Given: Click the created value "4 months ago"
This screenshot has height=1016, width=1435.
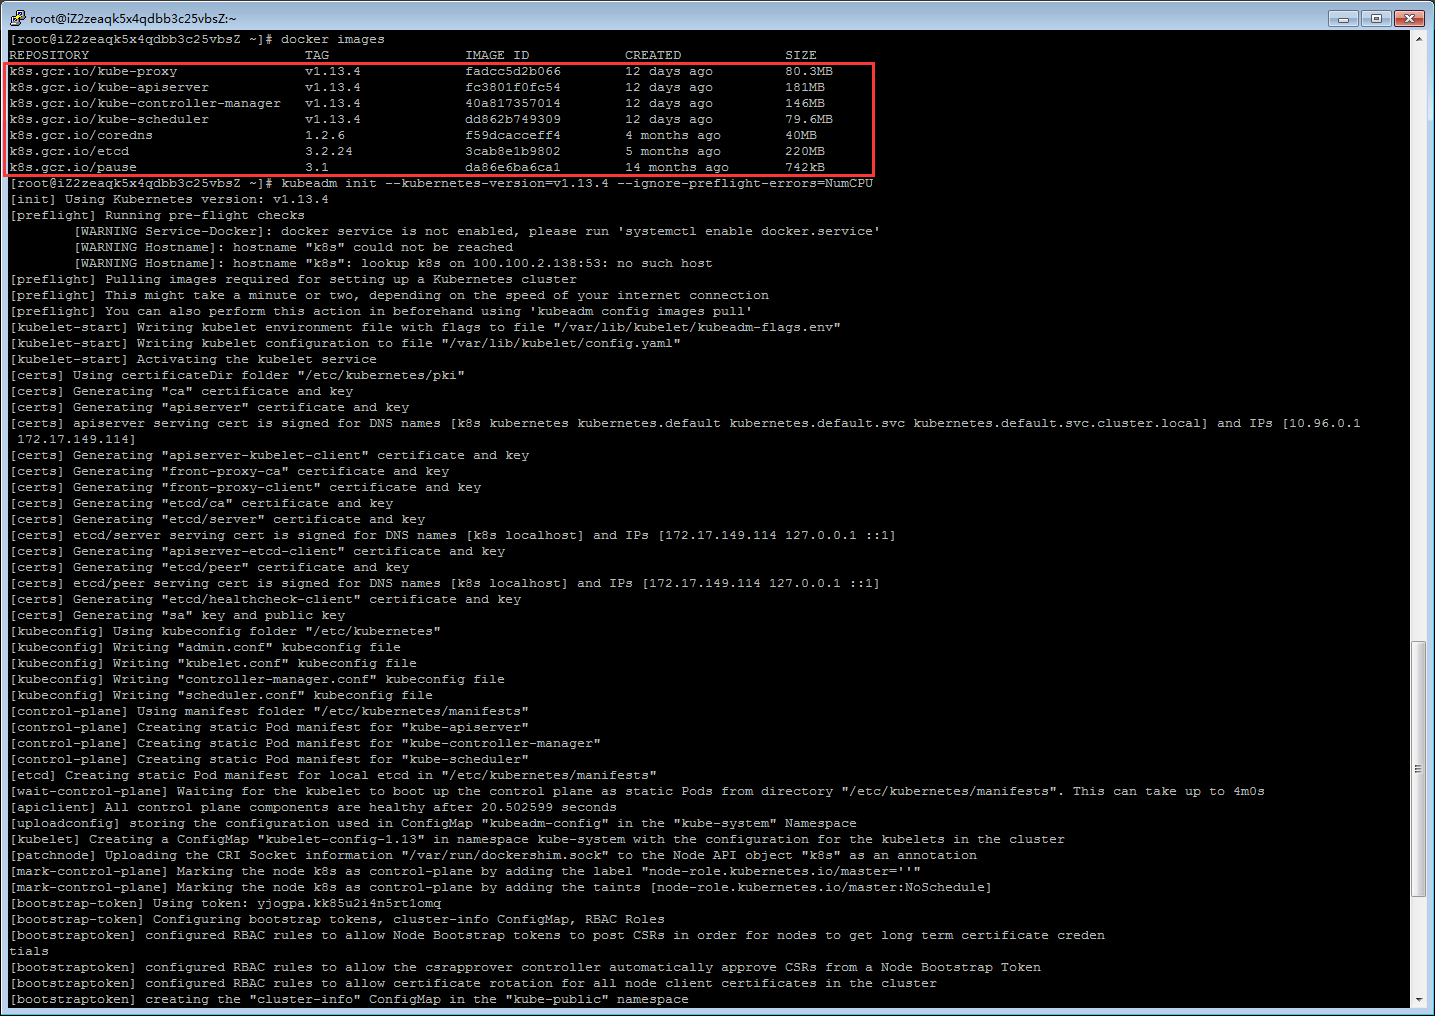Looking at the screenshot, I should (x=673, y=135).
